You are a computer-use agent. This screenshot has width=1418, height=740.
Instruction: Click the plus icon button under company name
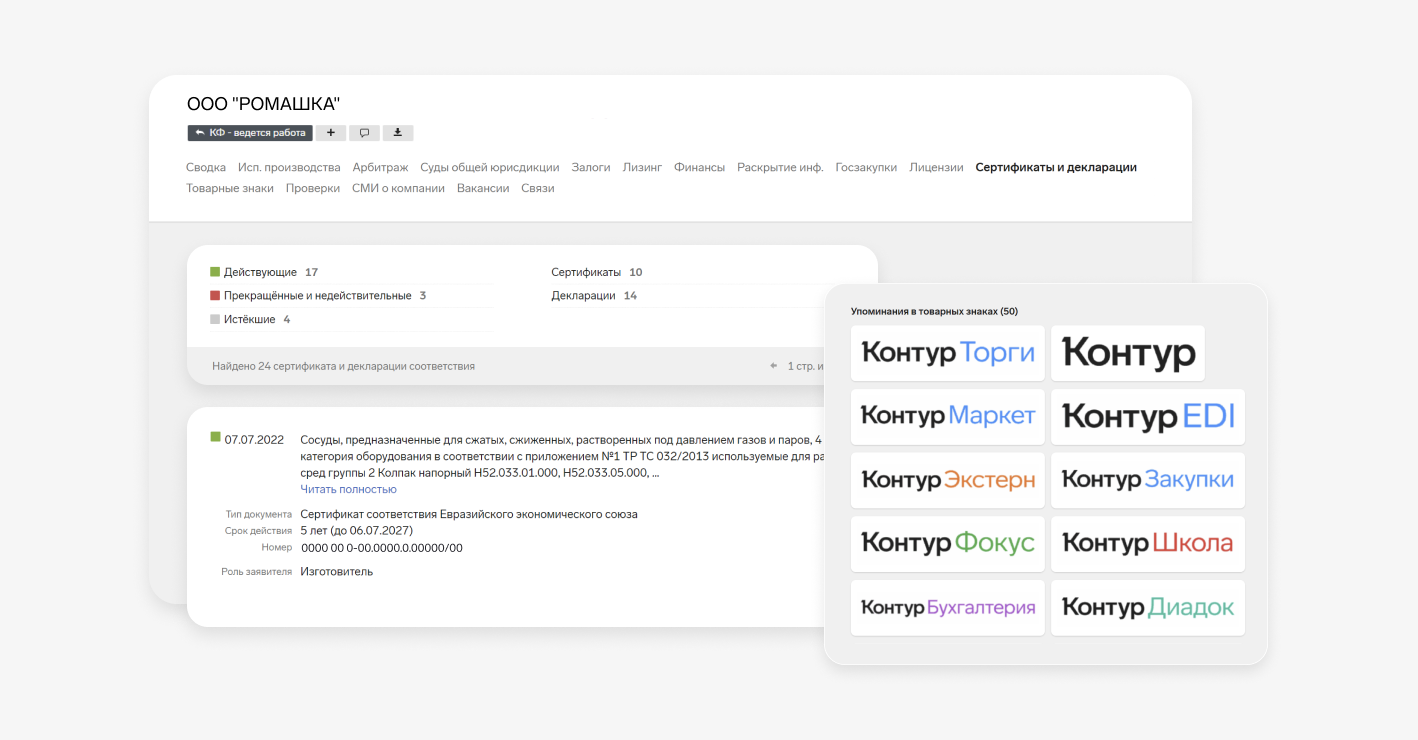pyautogui.click(x=331, y=133)
